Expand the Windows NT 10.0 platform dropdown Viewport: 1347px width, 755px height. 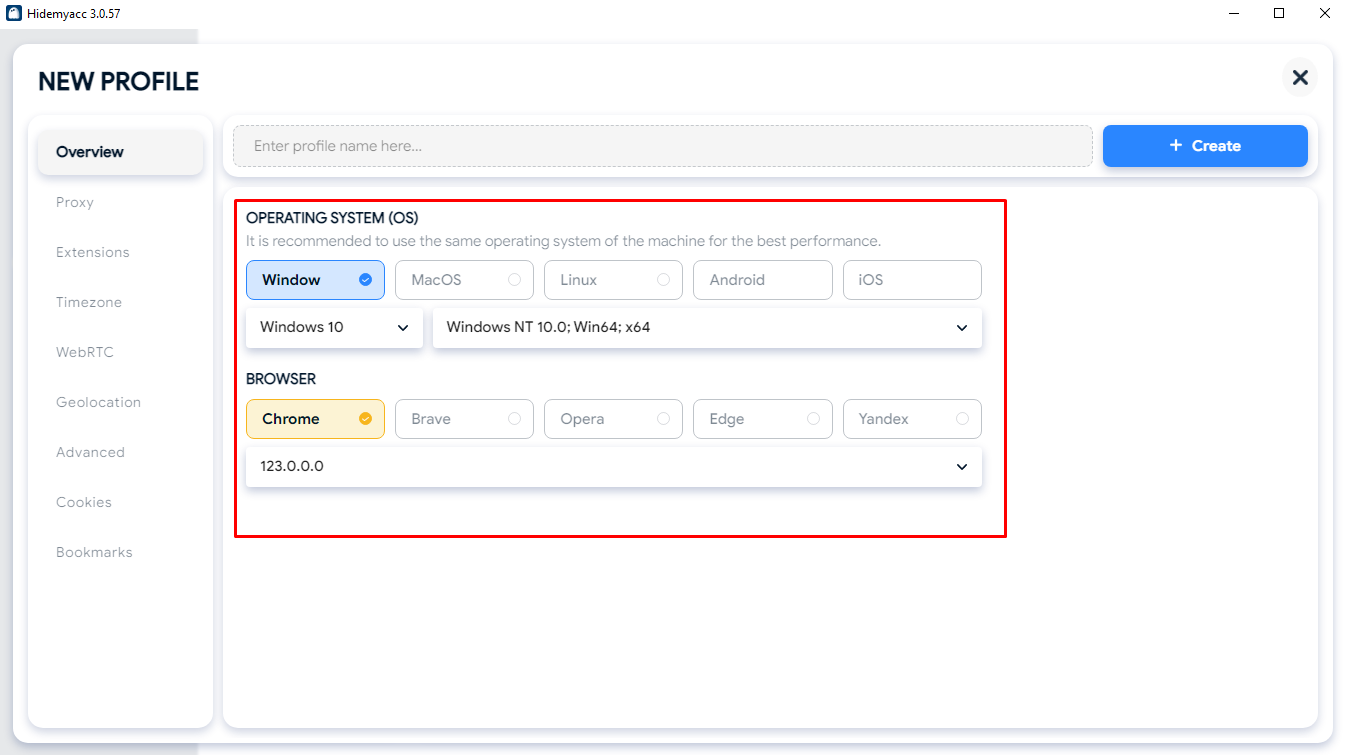707,327
